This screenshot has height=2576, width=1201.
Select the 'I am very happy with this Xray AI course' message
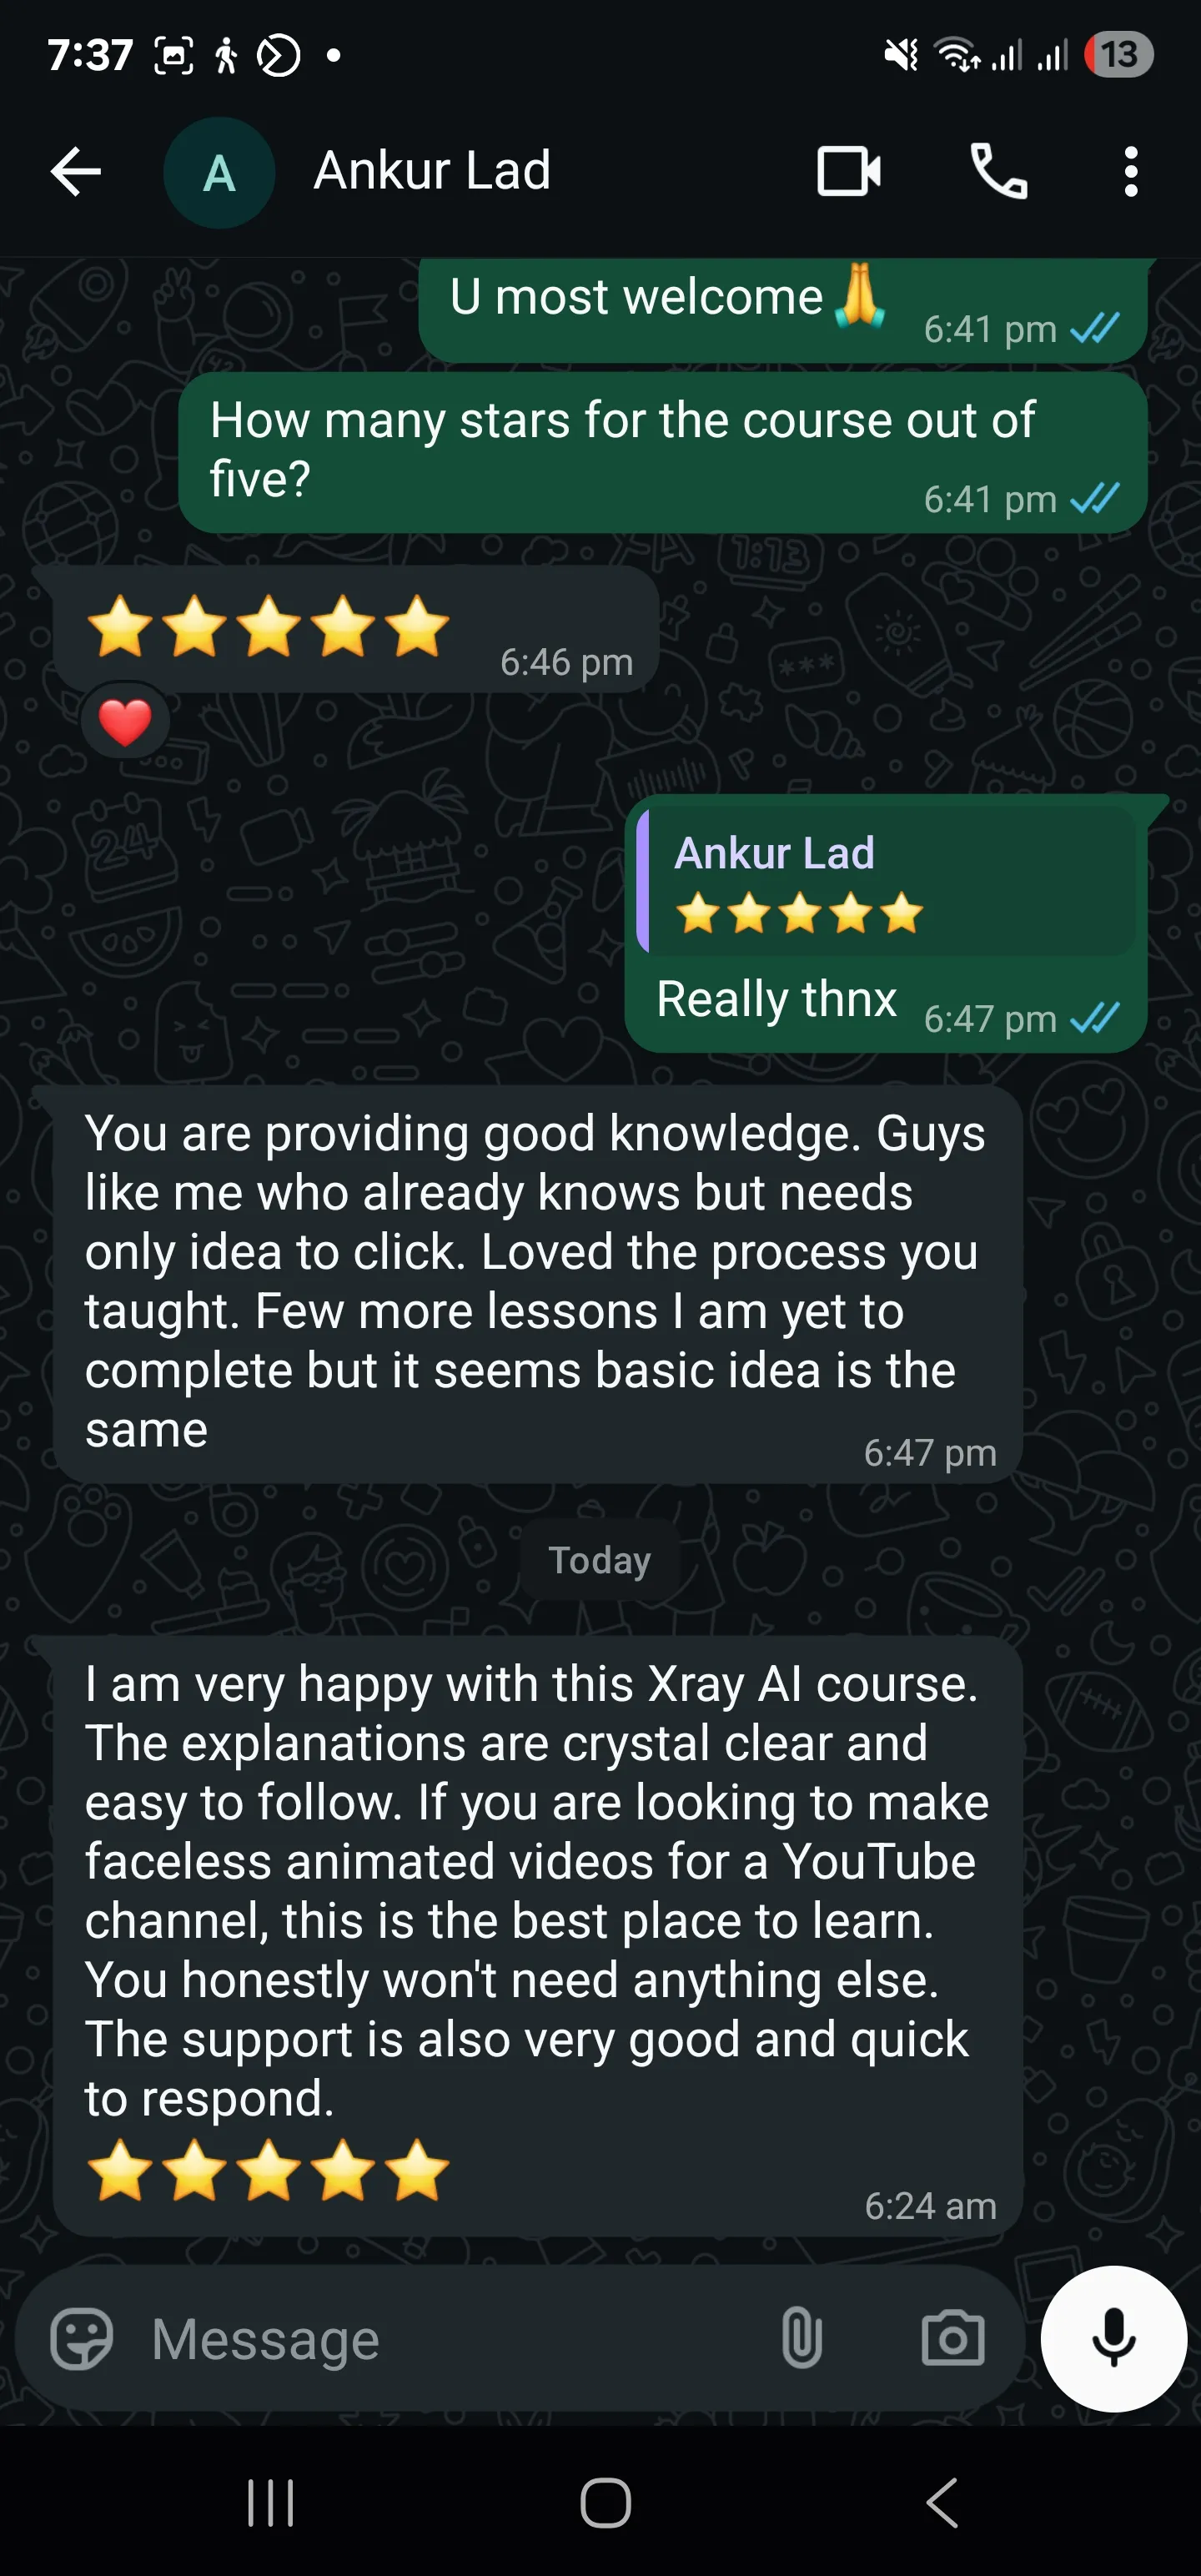click(538, 1935)
